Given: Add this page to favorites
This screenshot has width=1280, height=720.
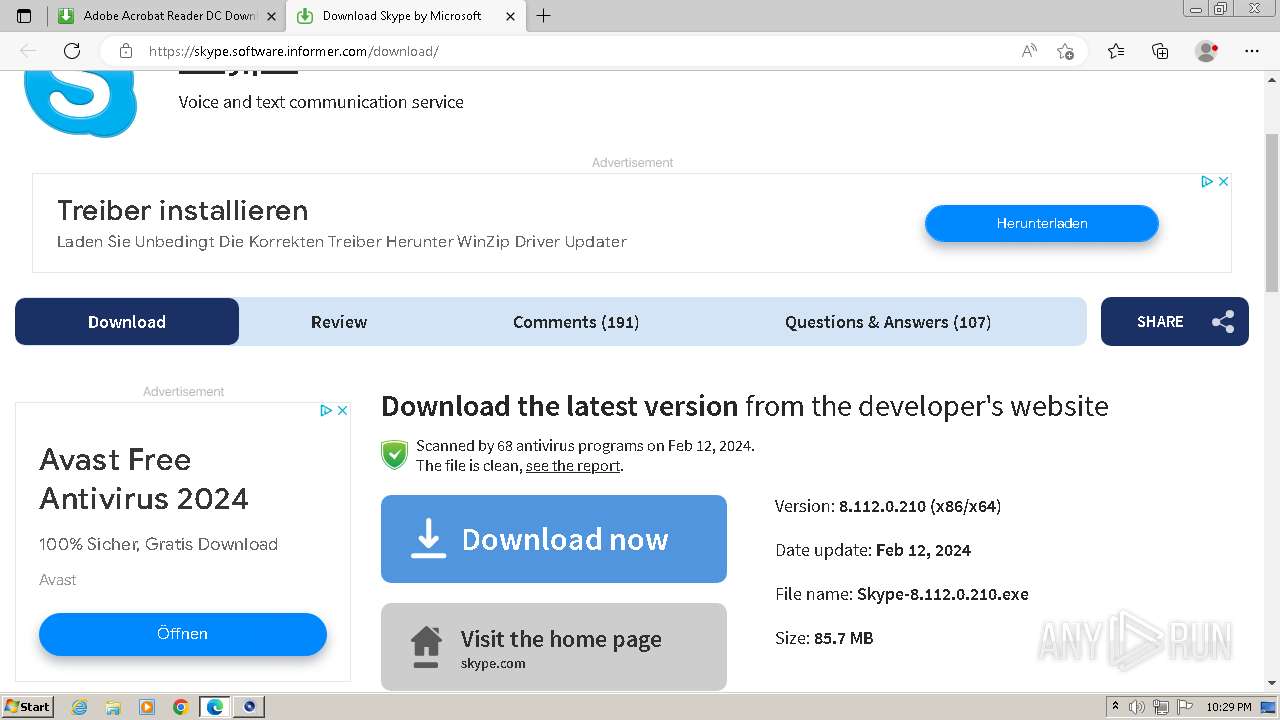Looking at the screenshot, I should click(x=1065, y=51).
